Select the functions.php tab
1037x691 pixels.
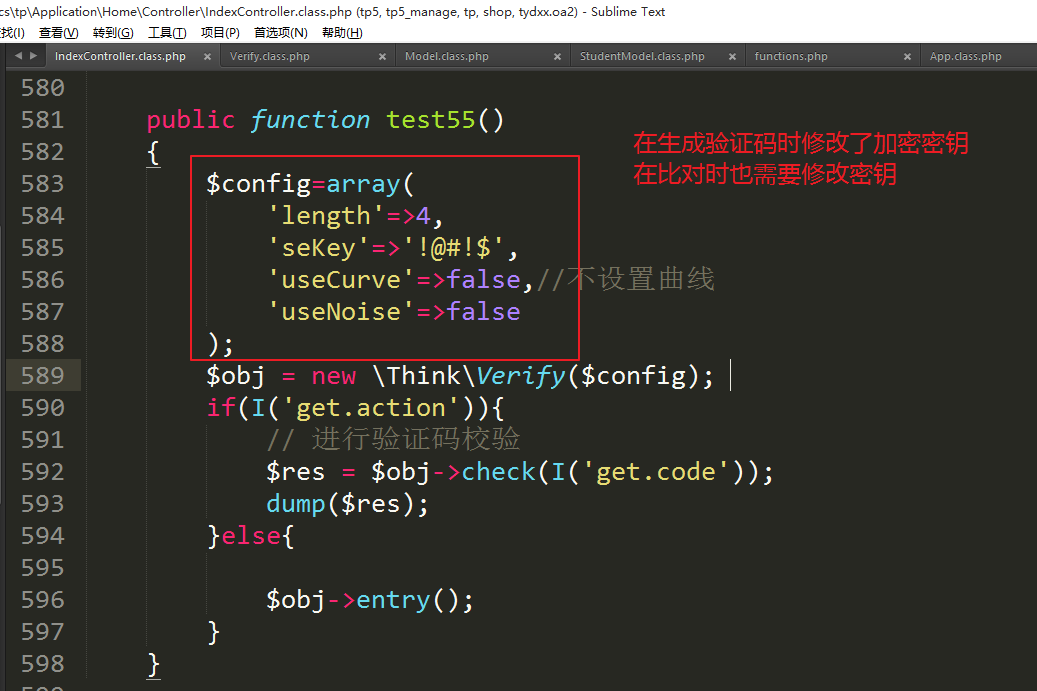click(x=791, y=57)
